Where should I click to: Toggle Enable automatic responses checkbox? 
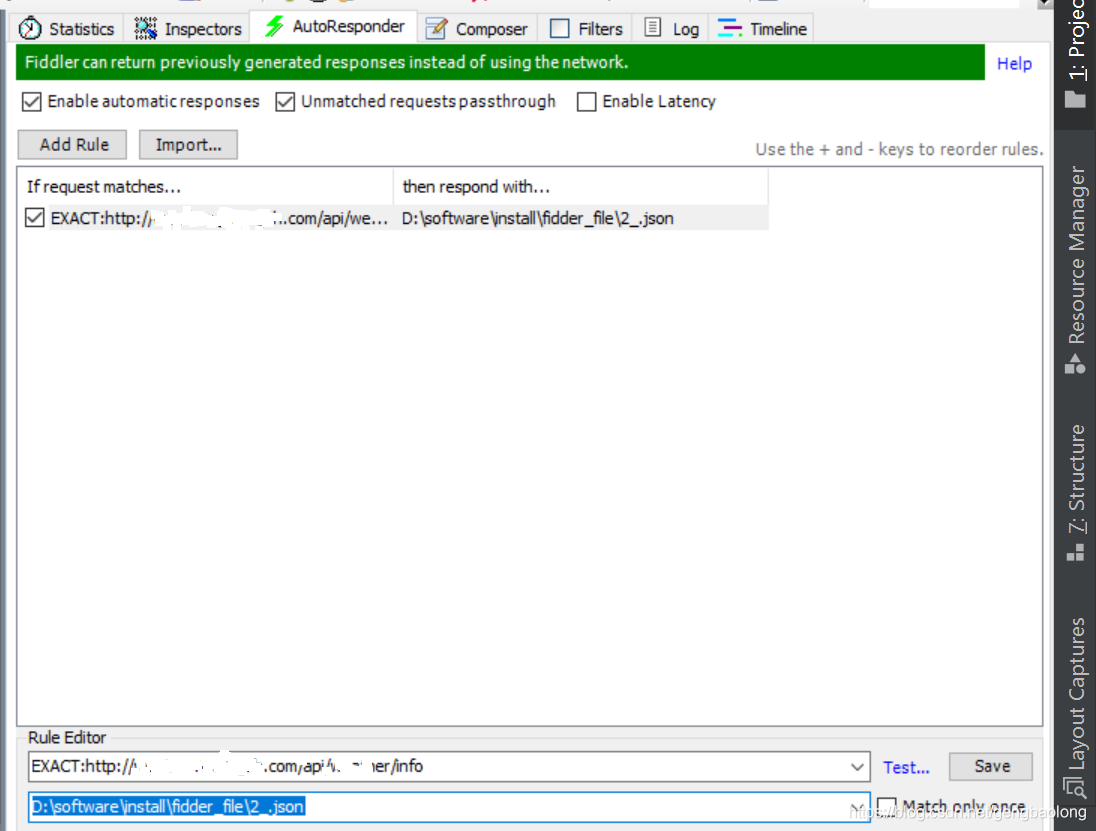click(31, 102)
